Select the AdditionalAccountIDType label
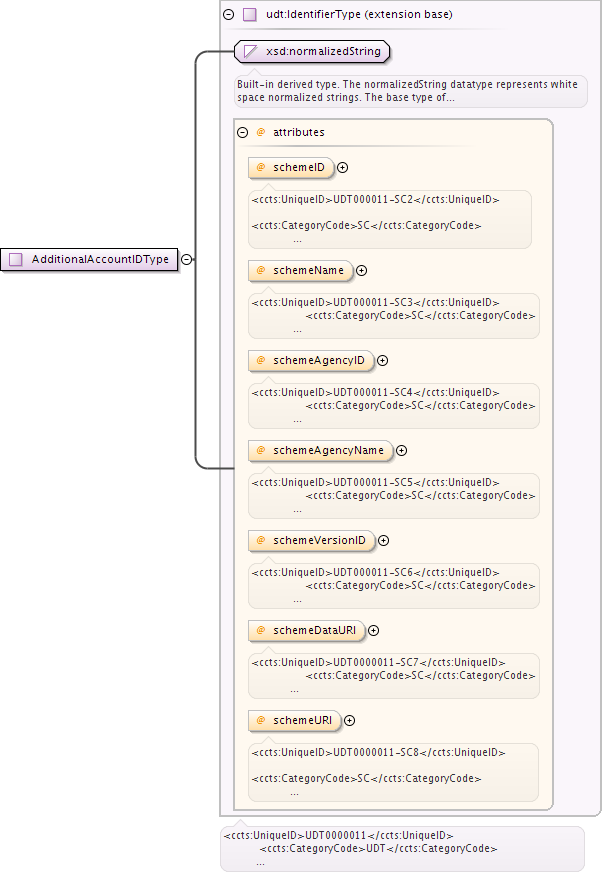This screenshot has width=603, height=875. tap(100, 259)
